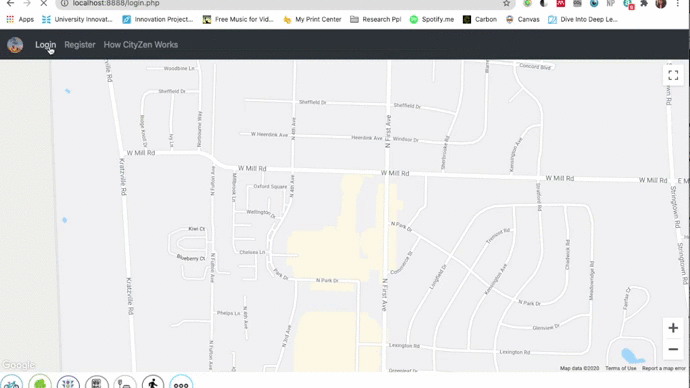Image resolution: width=690 pixels, height=388 pixels.
Task: Open the three-dots more categories icon
Action: pyautogui.click(x=181, y=382)
